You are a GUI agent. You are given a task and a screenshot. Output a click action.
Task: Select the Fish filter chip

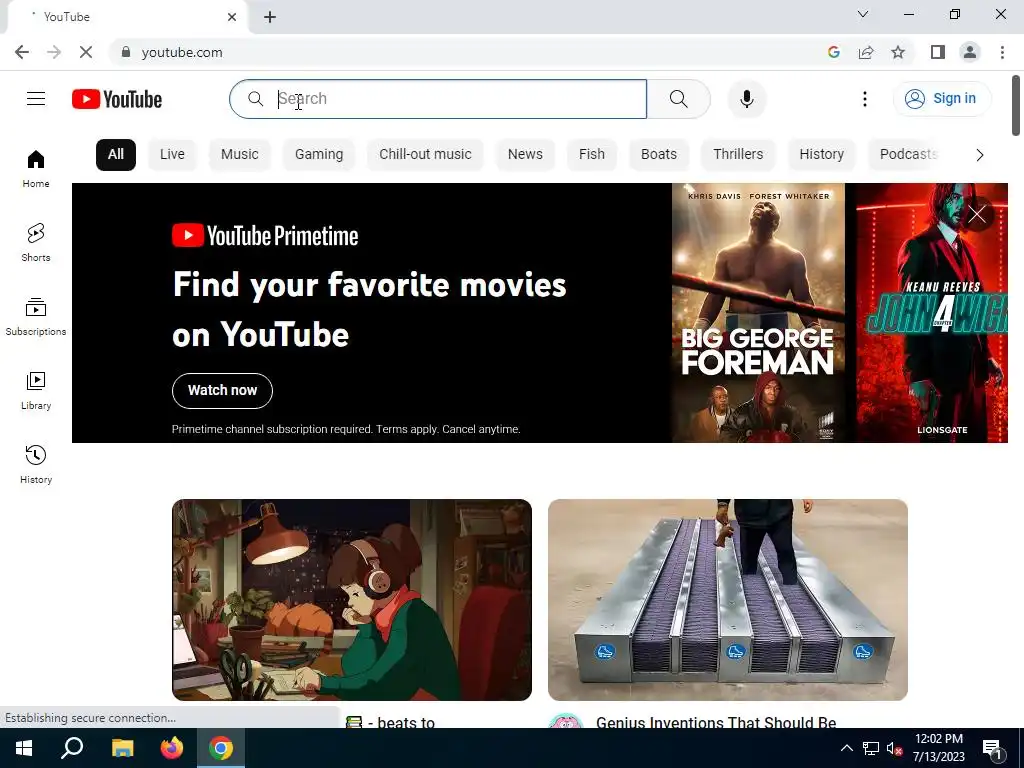point(592,155)
